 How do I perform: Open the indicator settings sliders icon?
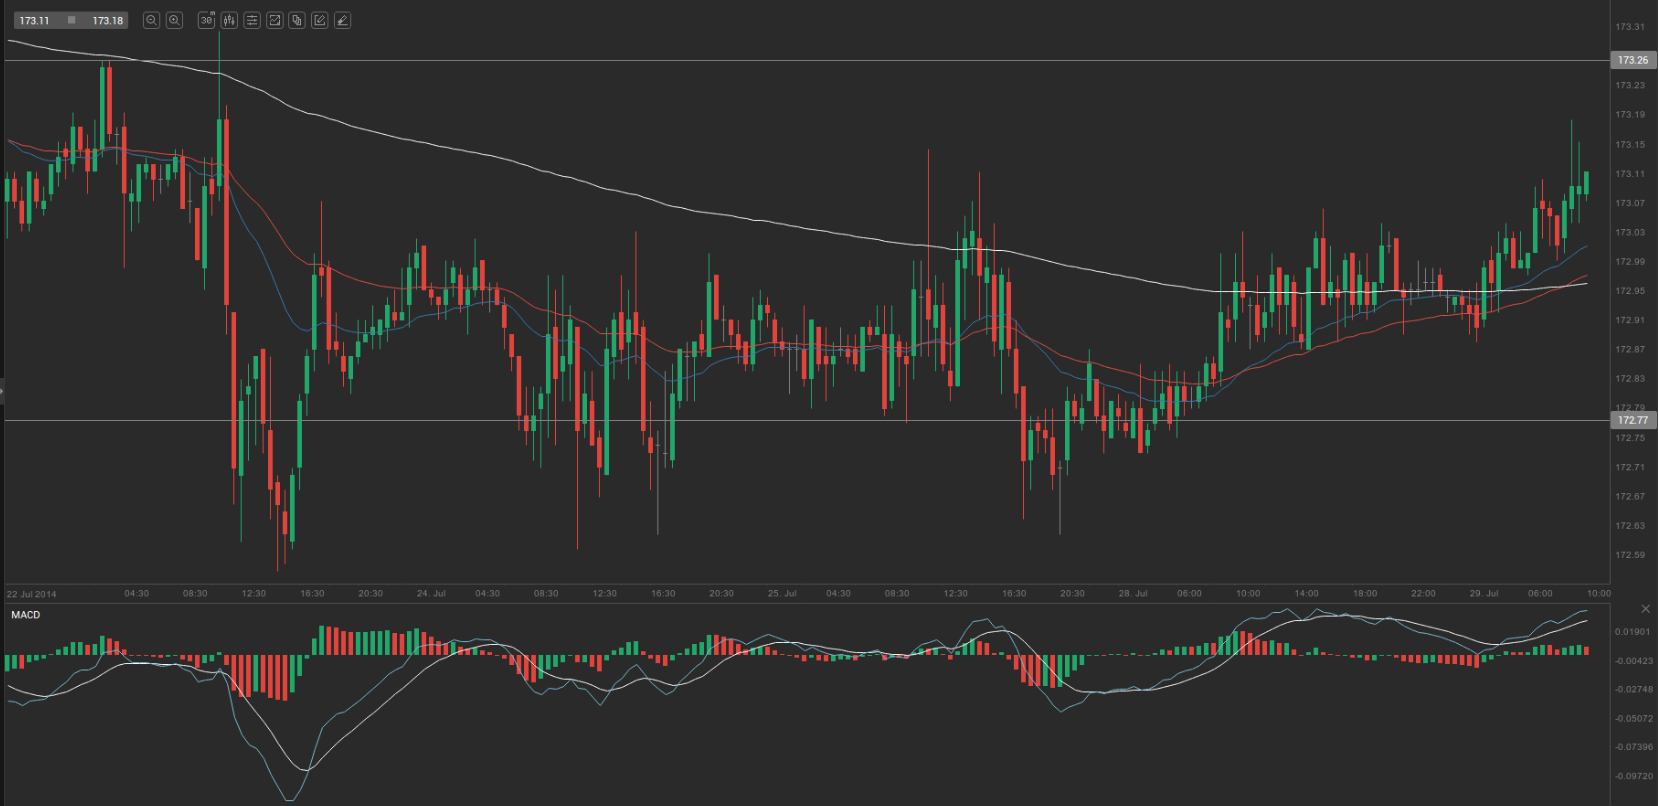tap(252, 20)
